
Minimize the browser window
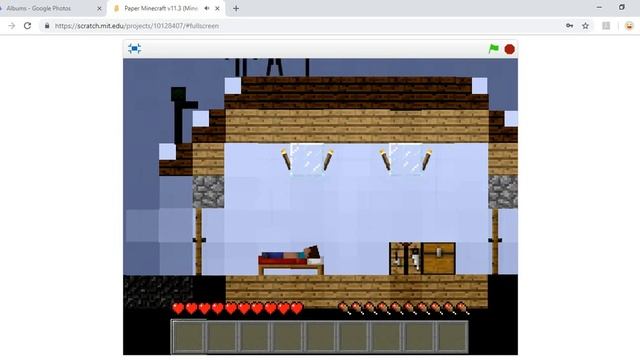599,7
